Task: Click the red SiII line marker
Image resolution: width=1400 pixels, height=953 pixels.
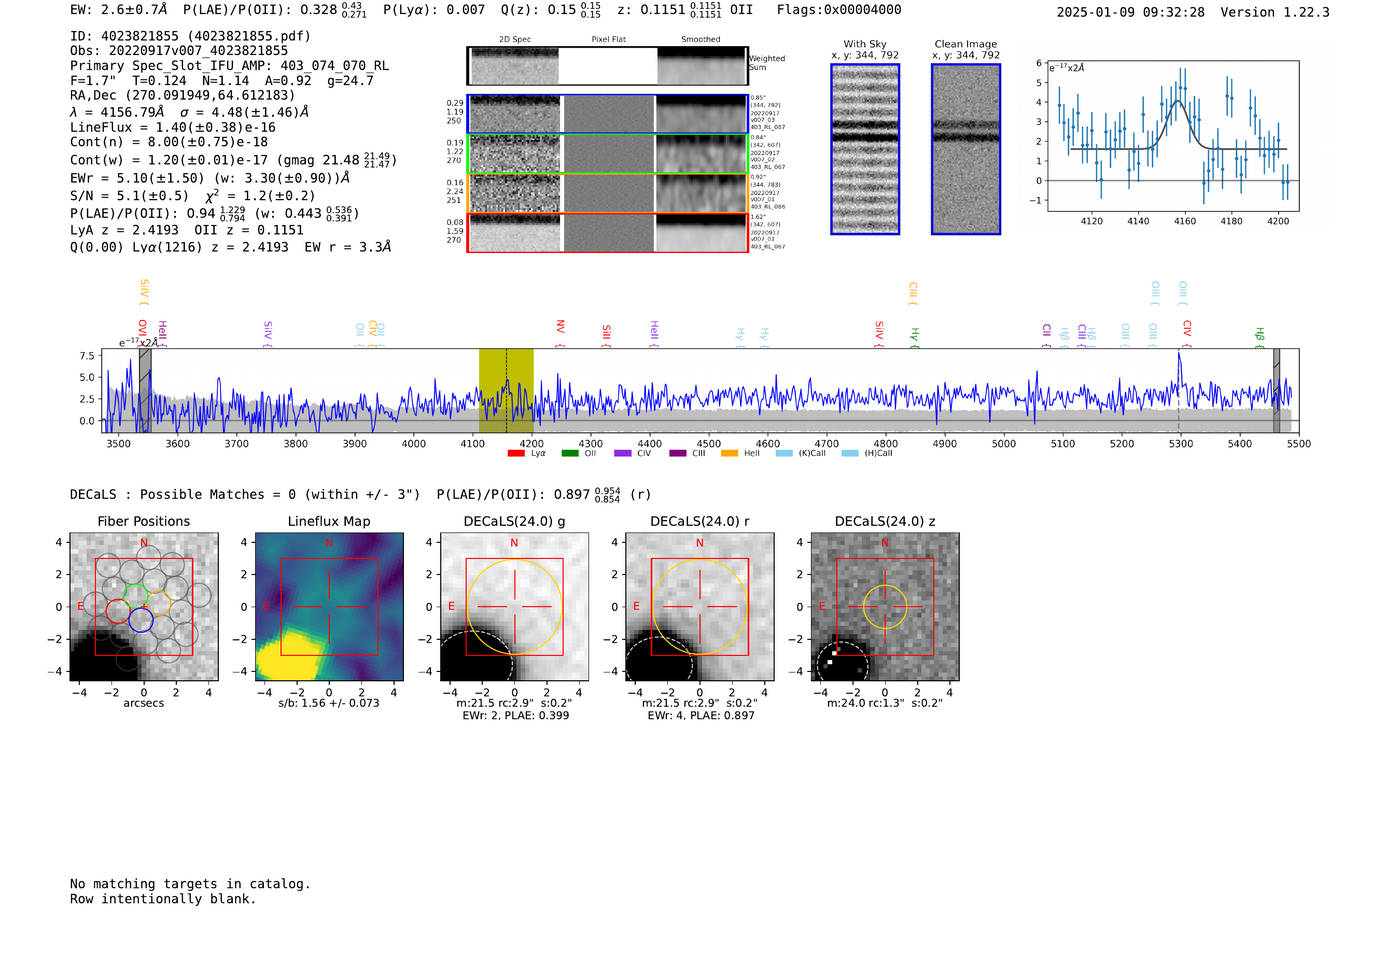Action: click(x=606, y=335)
